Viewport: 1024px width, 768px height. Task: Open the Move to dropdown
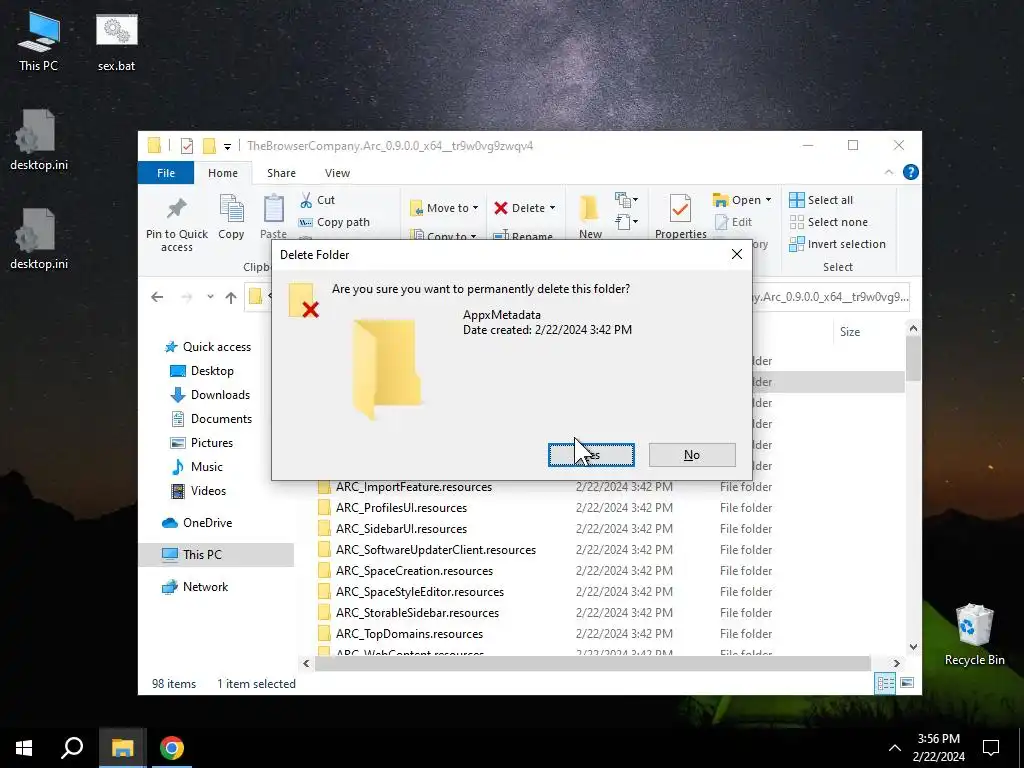[x=444, y=208]
